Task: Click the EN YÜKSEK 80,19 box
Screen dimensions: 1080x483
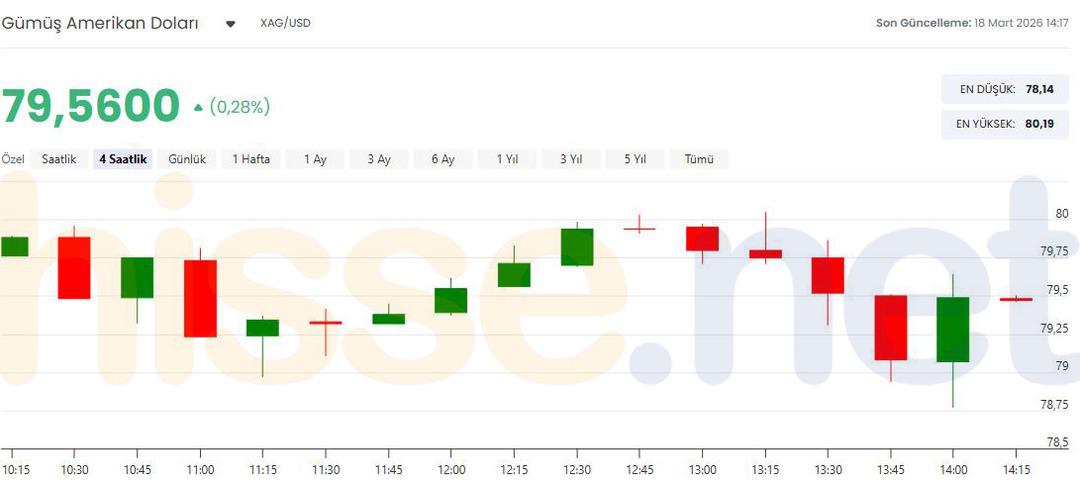Action: [x=1006, y=124]
